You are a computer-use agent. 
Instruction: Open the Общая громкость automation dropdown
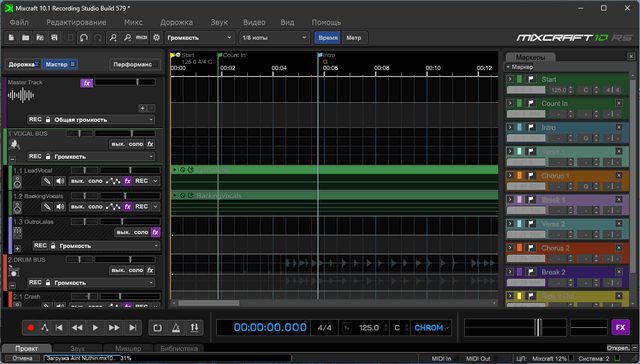pos(104,120)
